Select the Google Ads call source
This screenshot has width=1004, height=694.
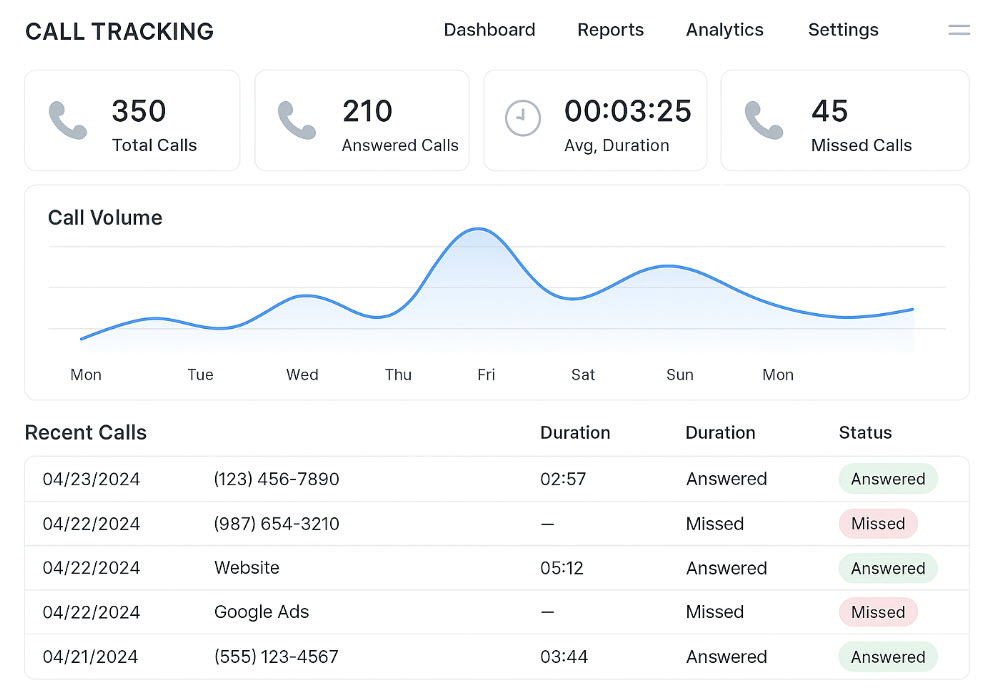261,612
